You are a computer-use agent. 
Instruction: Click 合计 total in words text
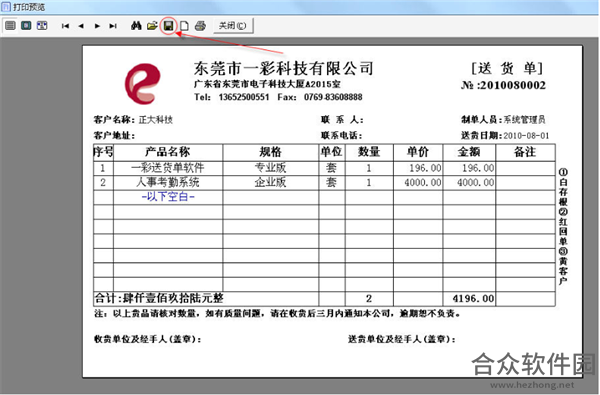(x=159, y=298)
